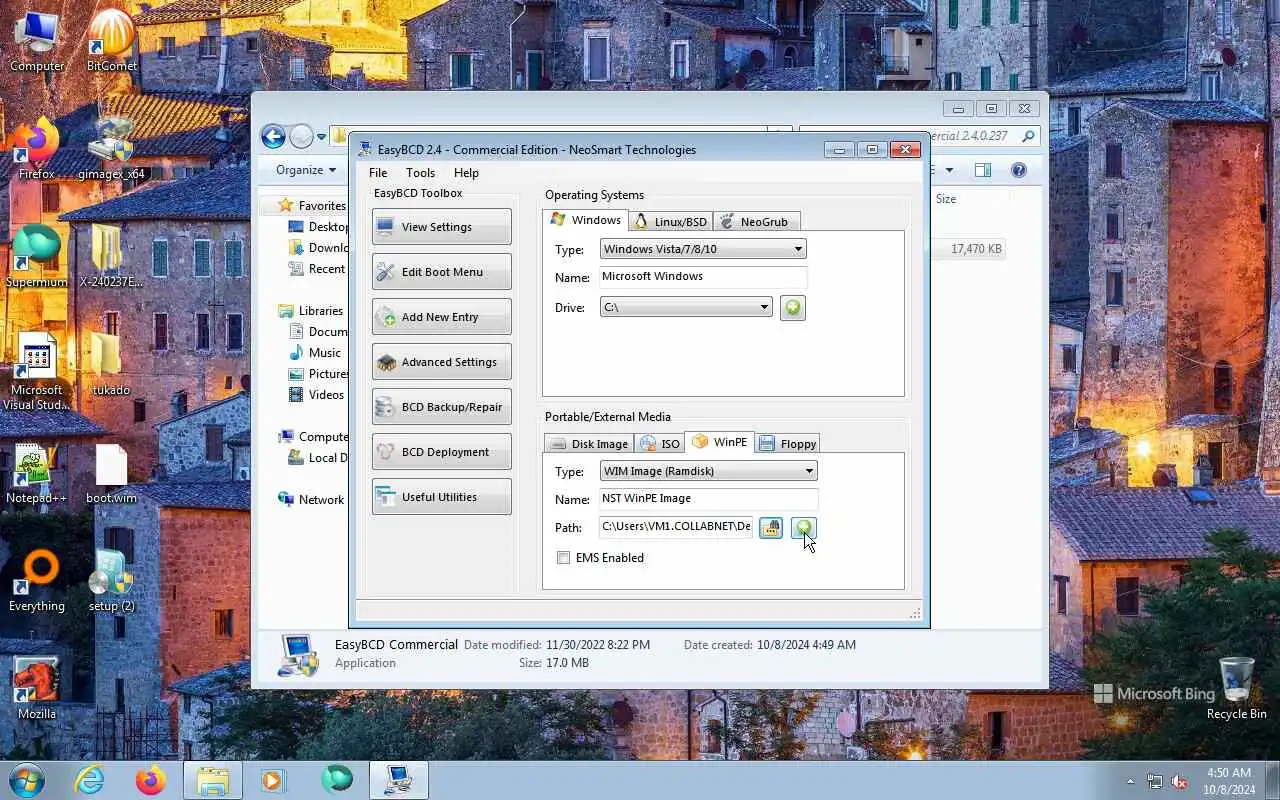Select Microsoft Visual Studio desktop shortcut
The image size is (1280, 800).
coord(37,372)
